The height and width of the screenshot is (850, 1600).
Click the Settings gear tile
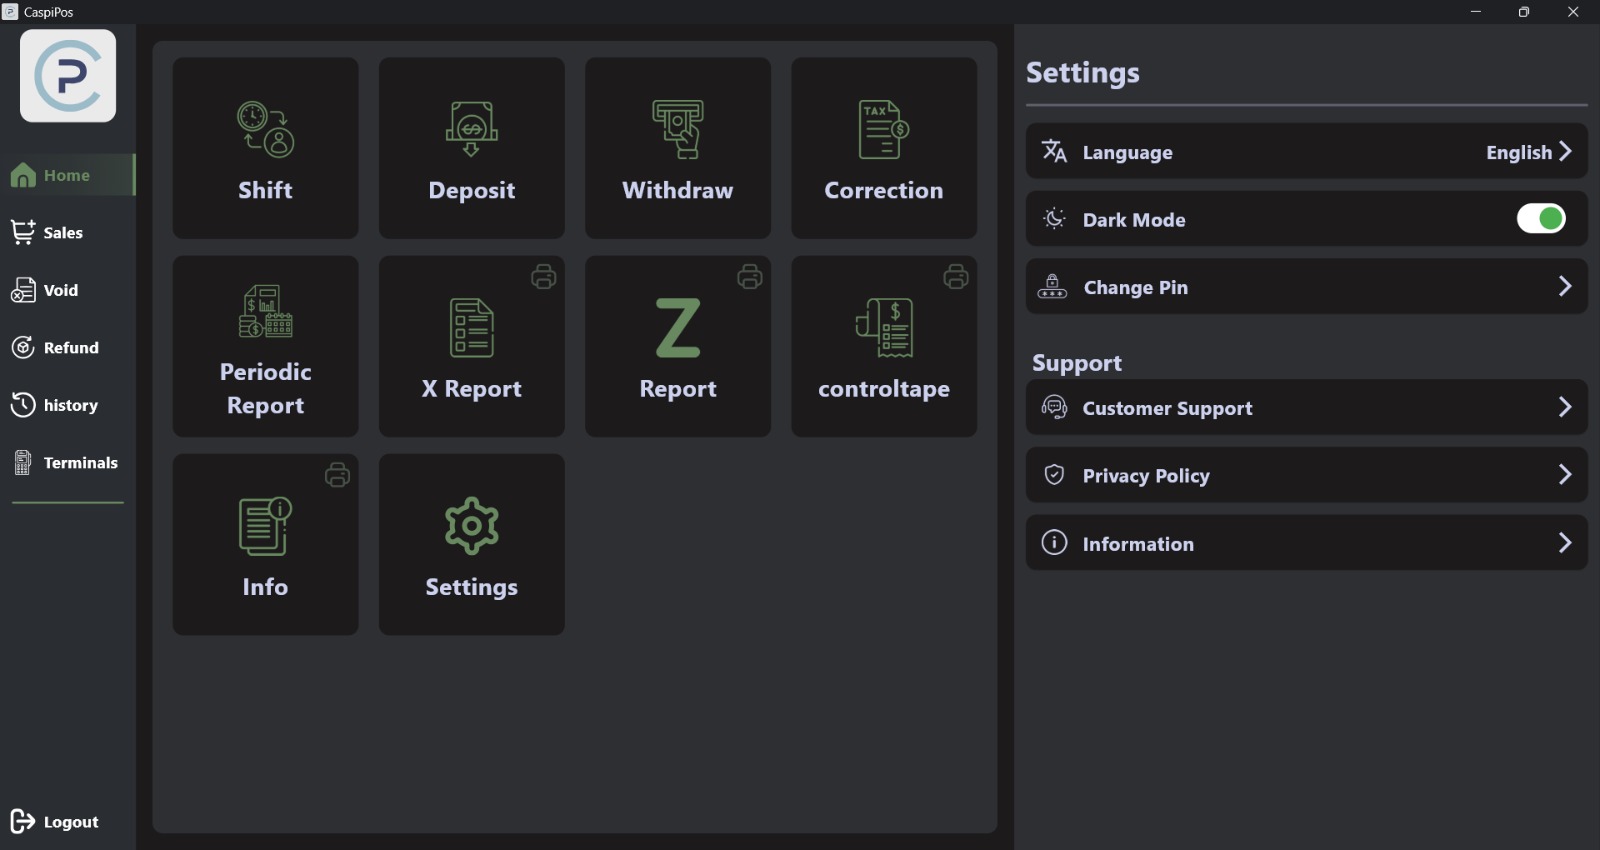[471, 544]
